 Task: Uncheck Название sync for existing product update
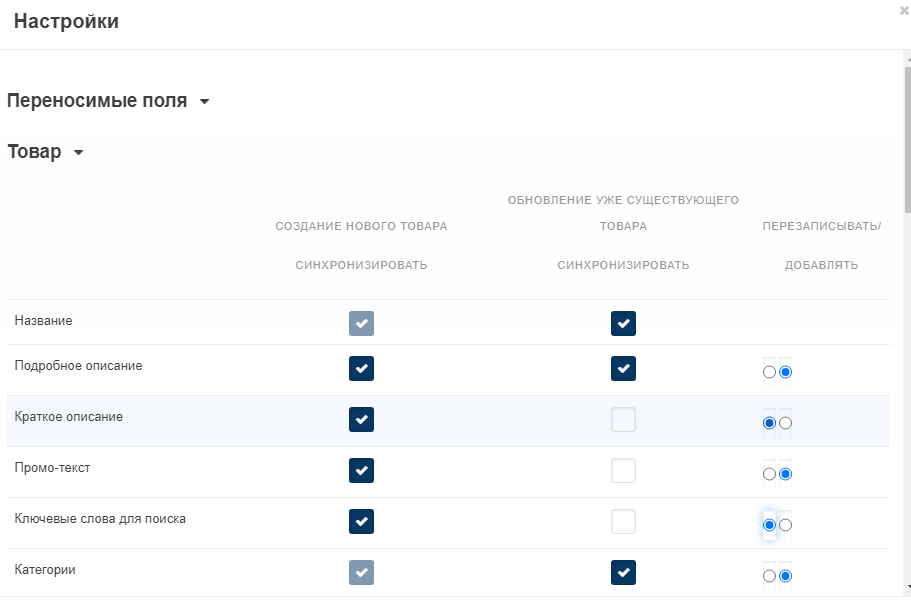click(623, 323)
